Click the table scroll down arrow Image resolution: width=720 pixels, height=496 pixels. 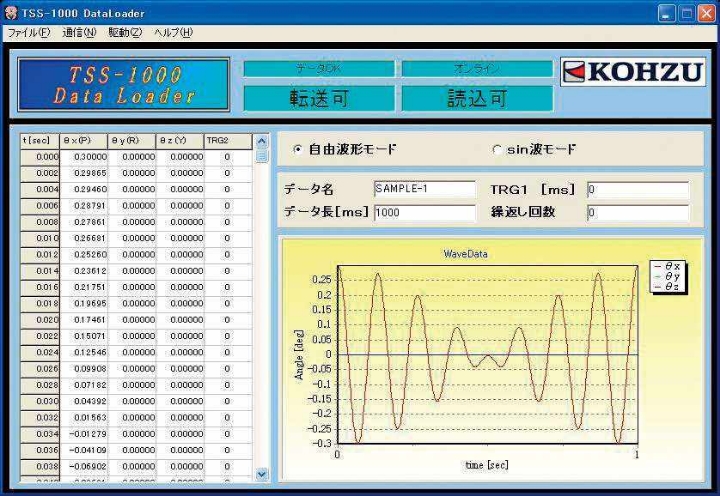point(261,474)
